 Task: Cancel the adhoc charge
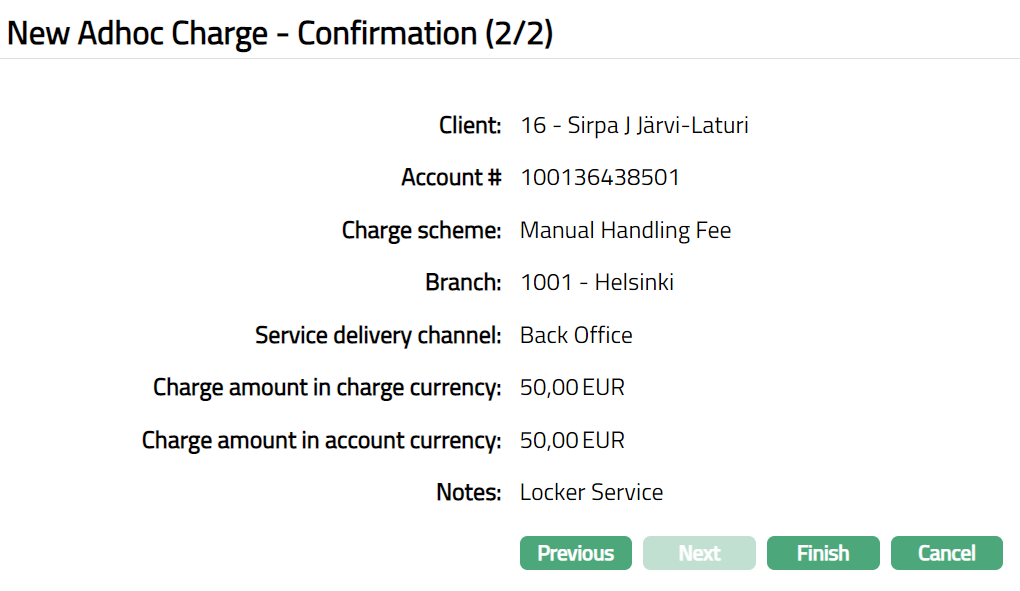coord(946,553)
